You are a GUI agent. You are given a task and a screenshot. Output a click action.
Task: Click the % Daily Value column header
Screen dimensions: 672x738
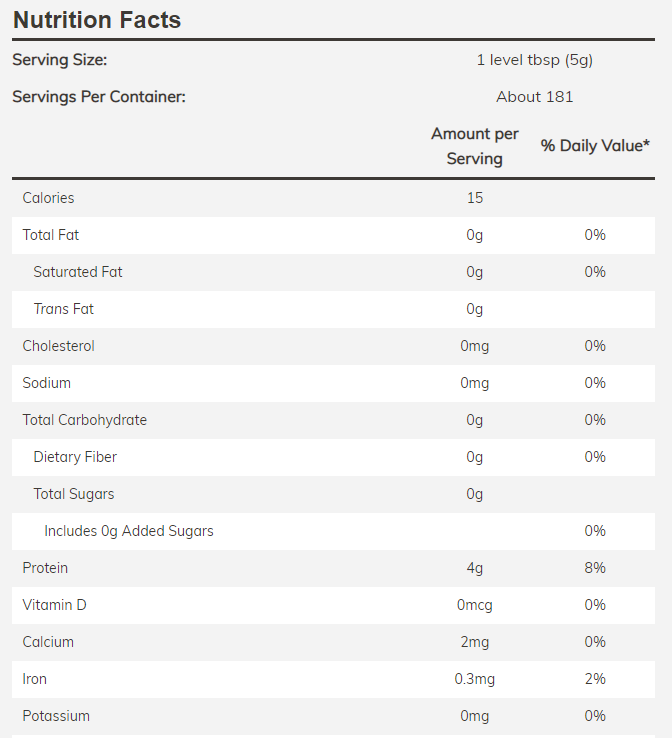click(x=595, y=146)
